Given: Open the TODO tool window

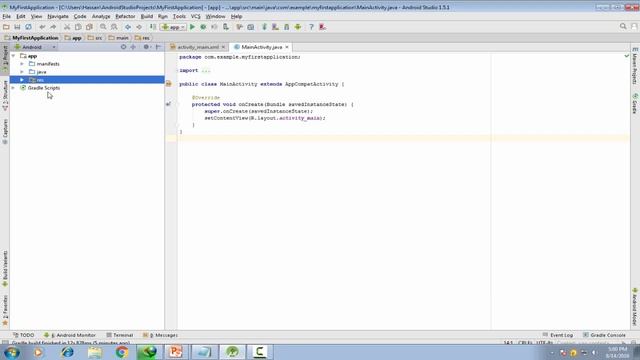Looking at the screenshot, I should point(24,335).
